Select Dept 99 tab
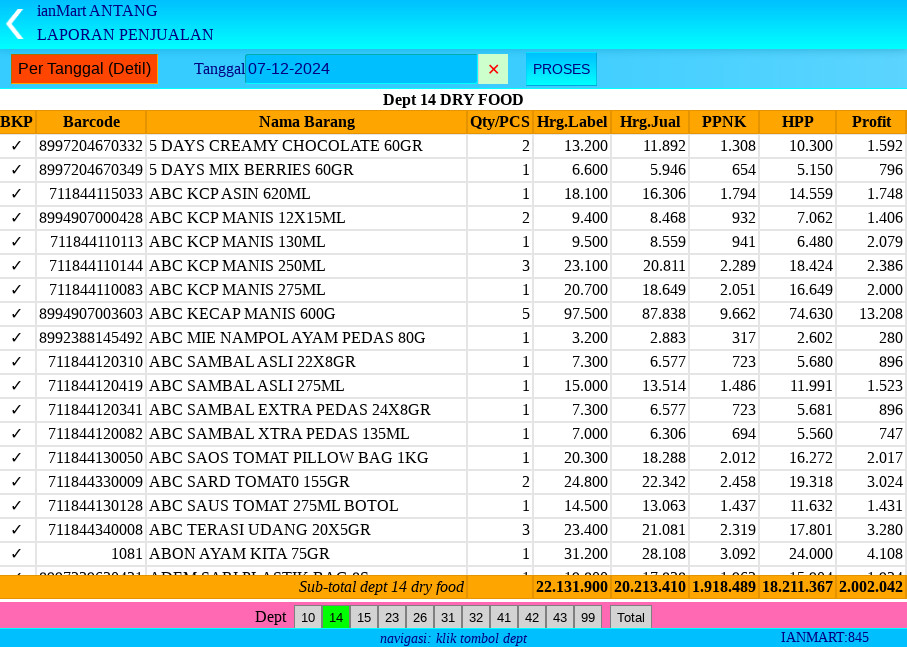Screen dimensions: 907x647 pos(588,618)
